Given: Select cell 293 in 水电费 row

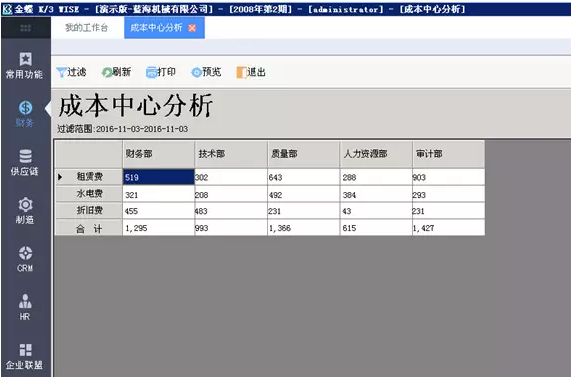Looking at the screenshot, I should [x=449, y=194].
